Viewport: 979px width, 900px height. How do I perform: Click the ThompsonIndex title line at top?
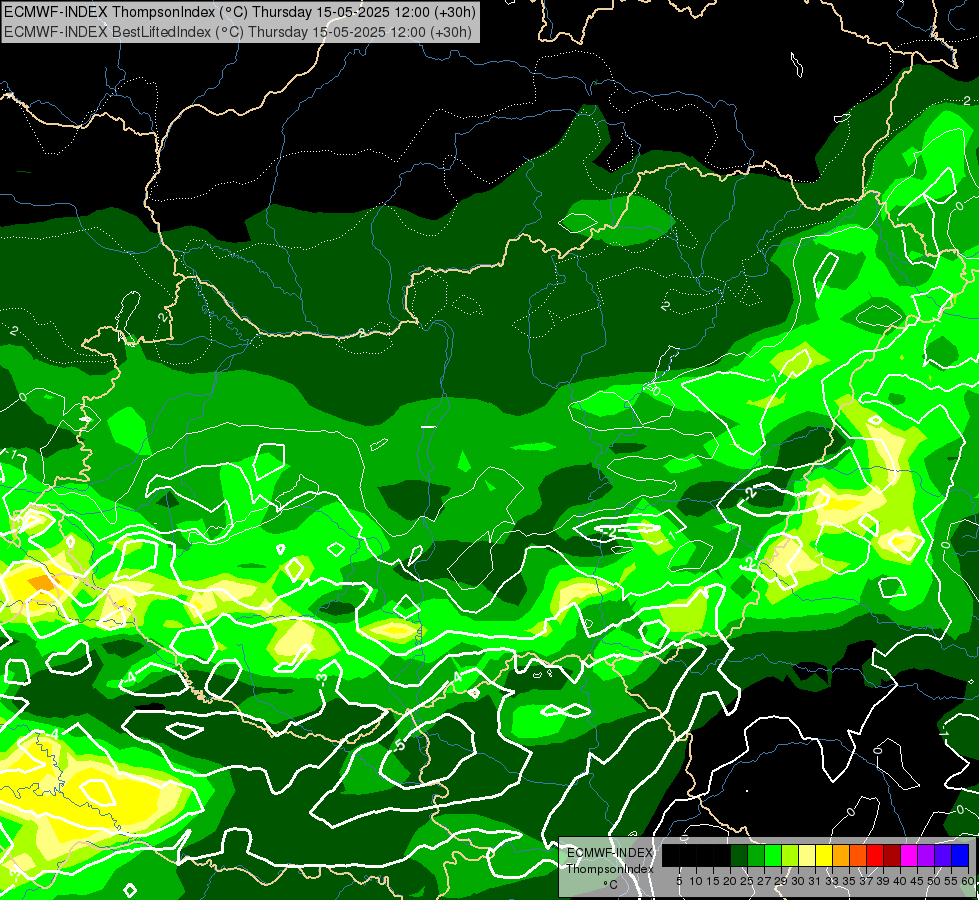(240, 11)
